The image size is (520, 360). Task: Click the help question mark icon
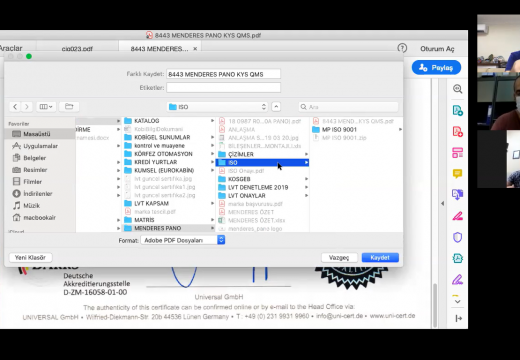pyautogui.click(x=402, y=48)
